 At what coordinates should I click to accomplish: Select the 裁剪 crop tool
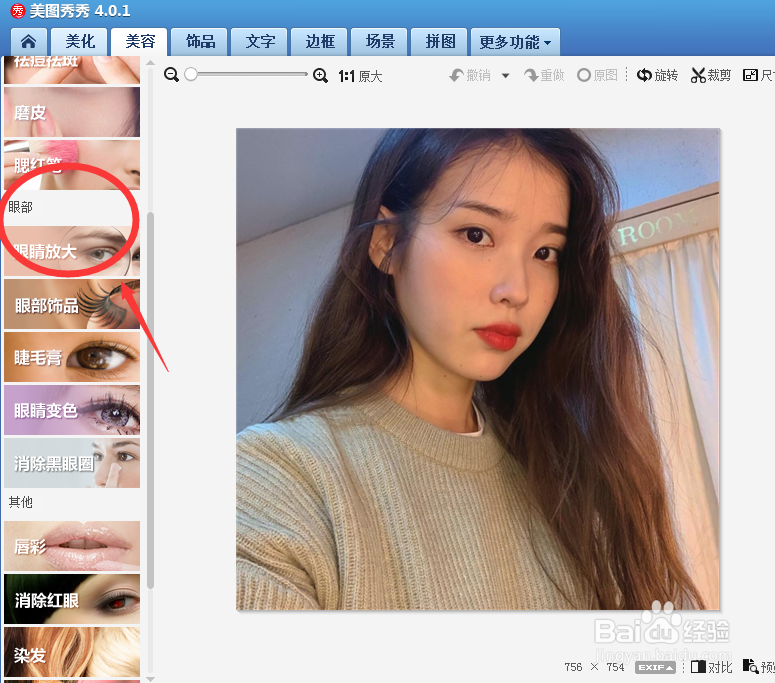(x=711, y=75)
